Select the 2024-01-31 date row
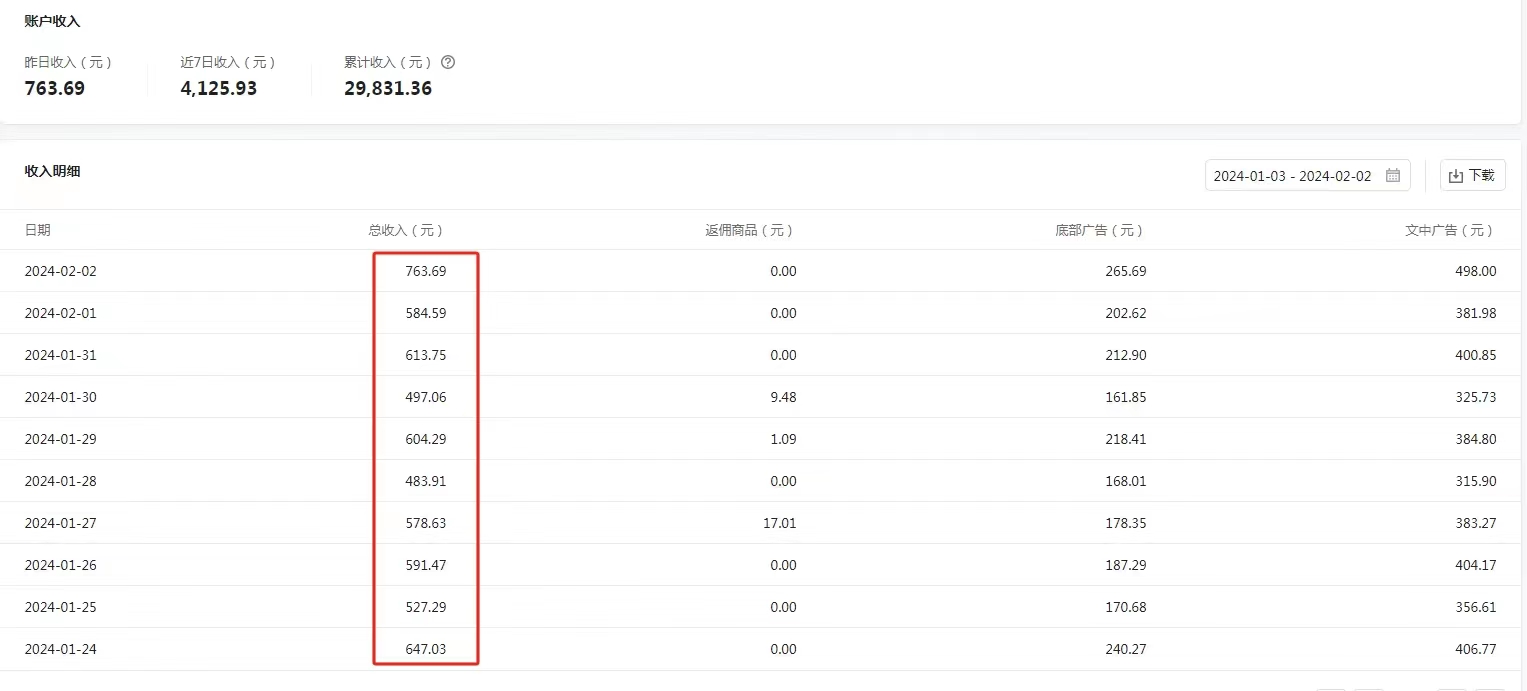Screen dimensions: 1527x691 click(61, 355)
